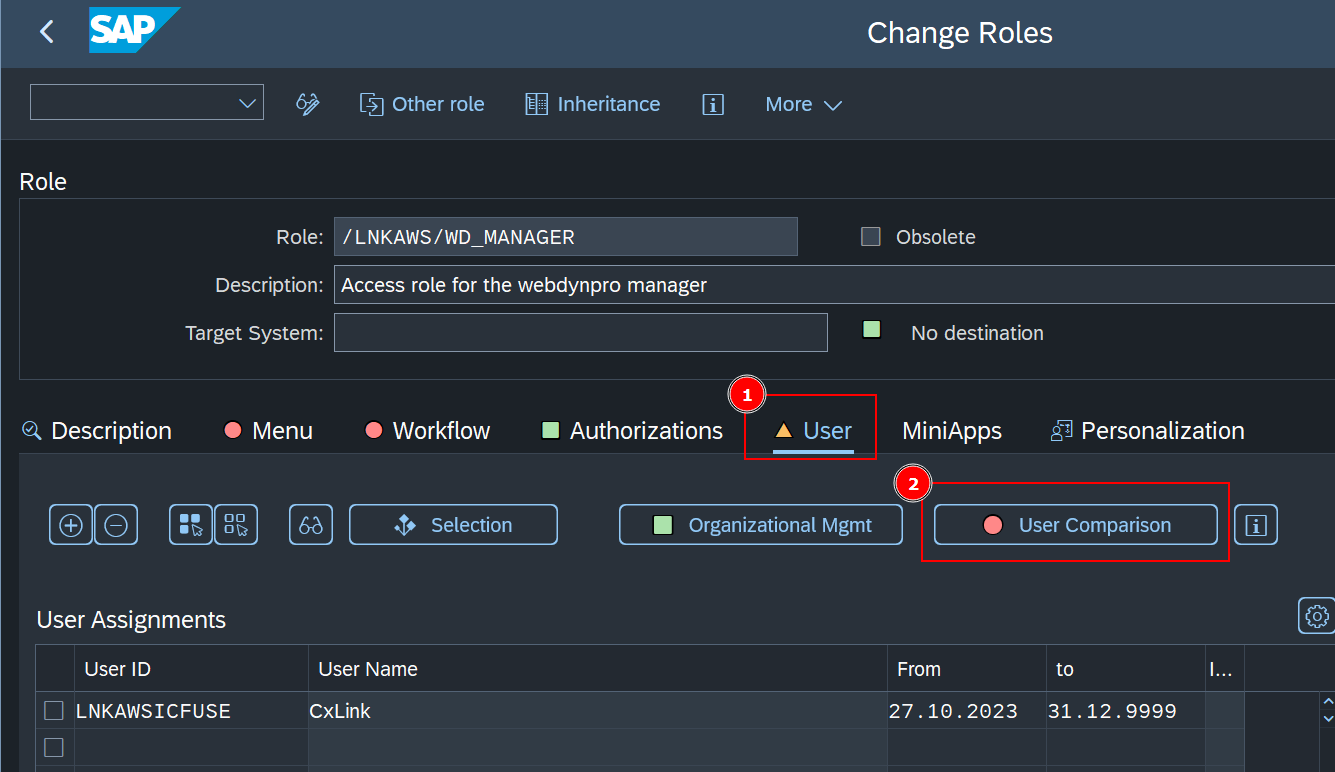
Task: Switch to the Menu tab
Action: pyautogui.click(x=268, y=431)
